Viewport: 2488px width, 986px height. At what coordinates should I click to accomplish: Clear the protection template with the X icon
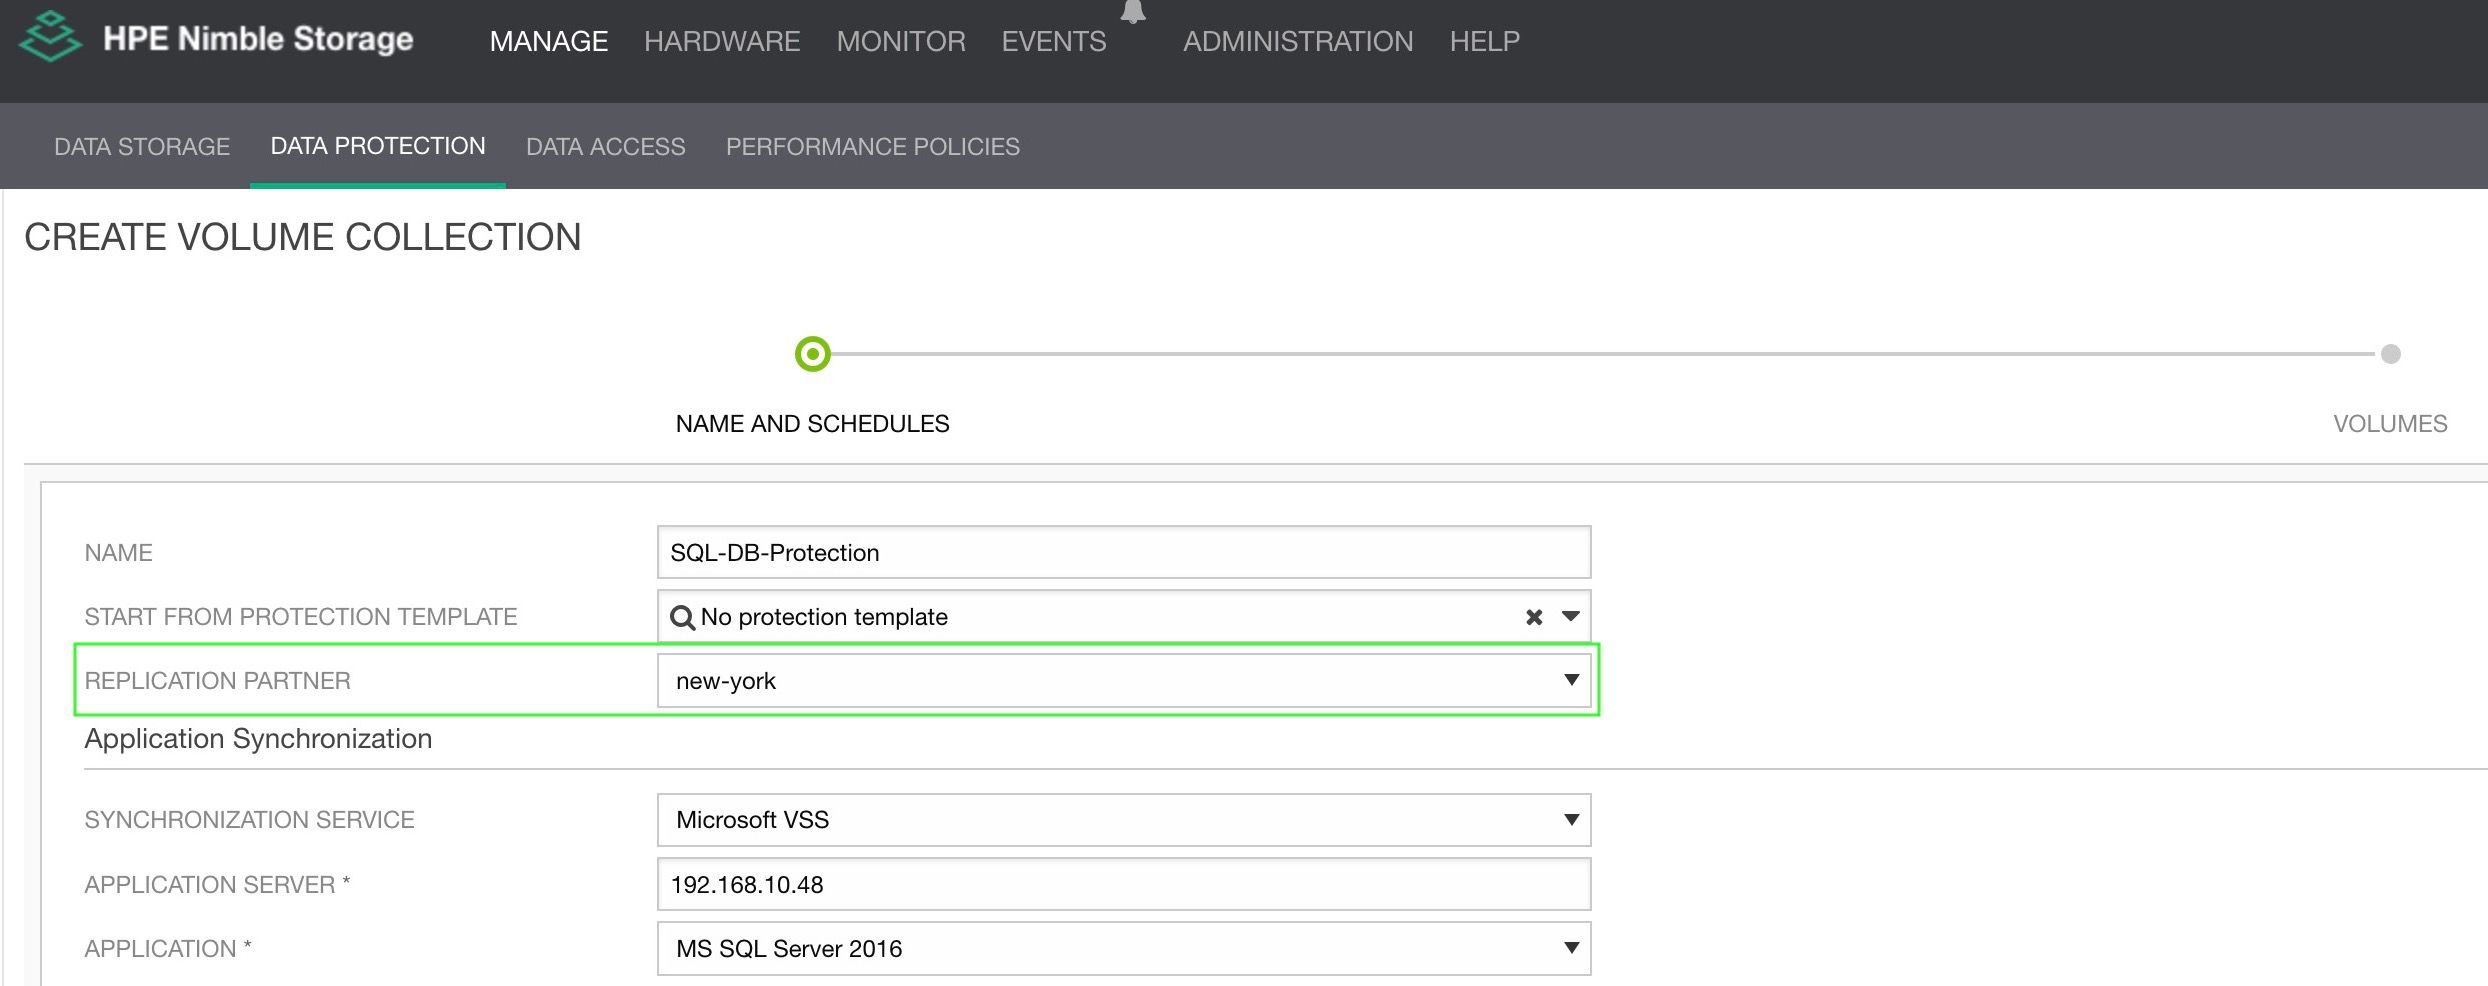coord(1534,617)
